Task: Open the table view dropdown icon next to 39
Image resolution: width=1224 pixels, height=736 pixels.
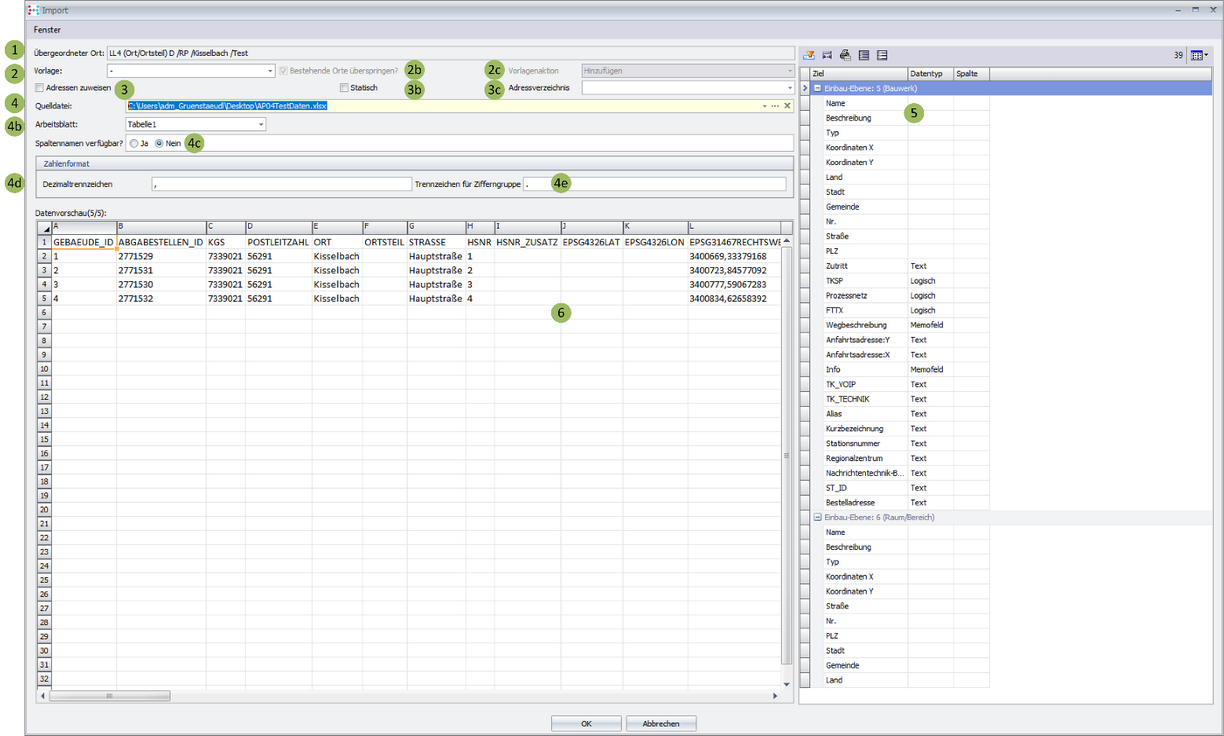Action: 1200,55
